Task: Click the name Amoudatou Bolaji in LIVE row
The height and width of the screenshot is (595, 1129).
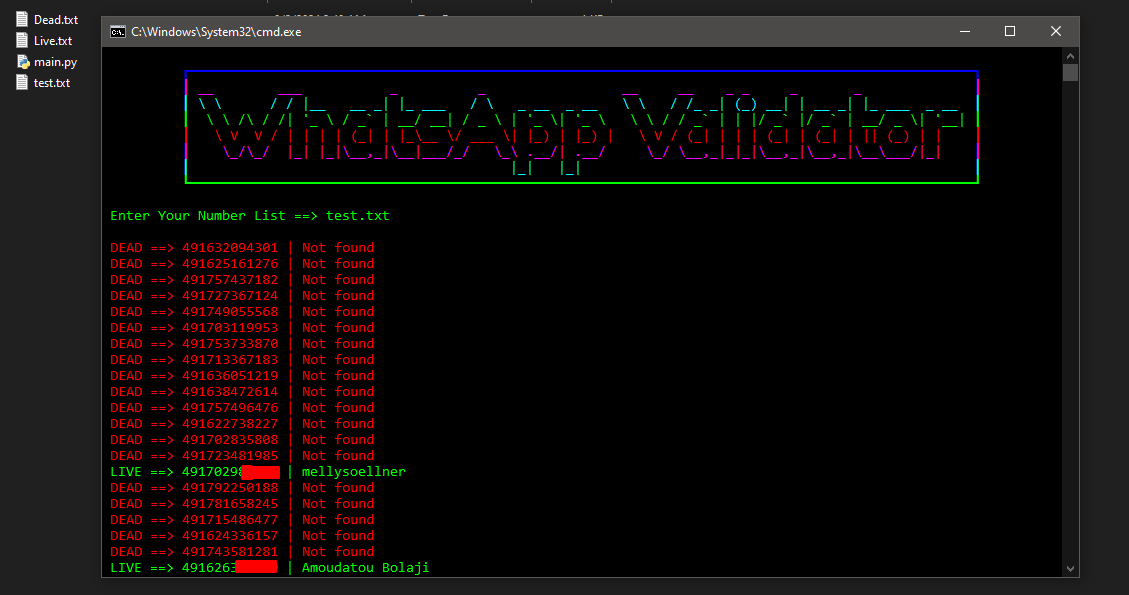Action: 365,568
